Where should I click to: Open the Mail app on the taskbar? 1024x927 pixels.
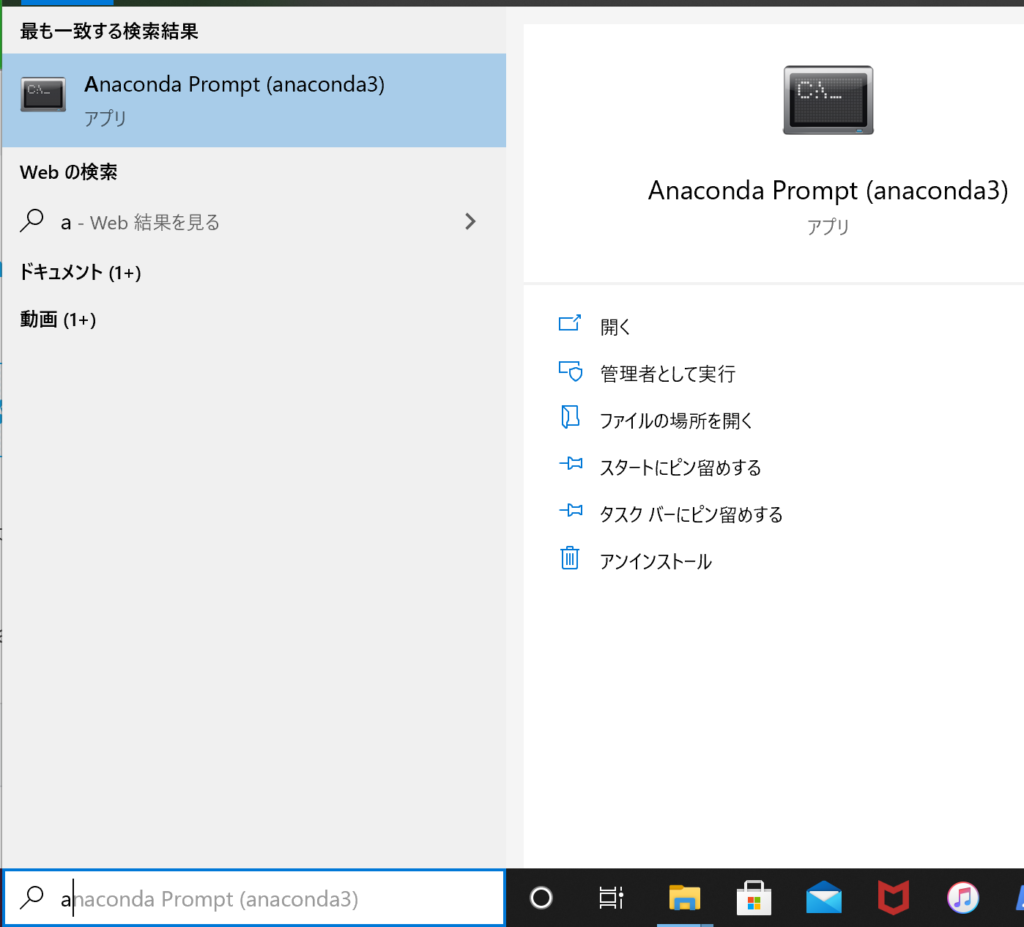[x=824, y=898]
